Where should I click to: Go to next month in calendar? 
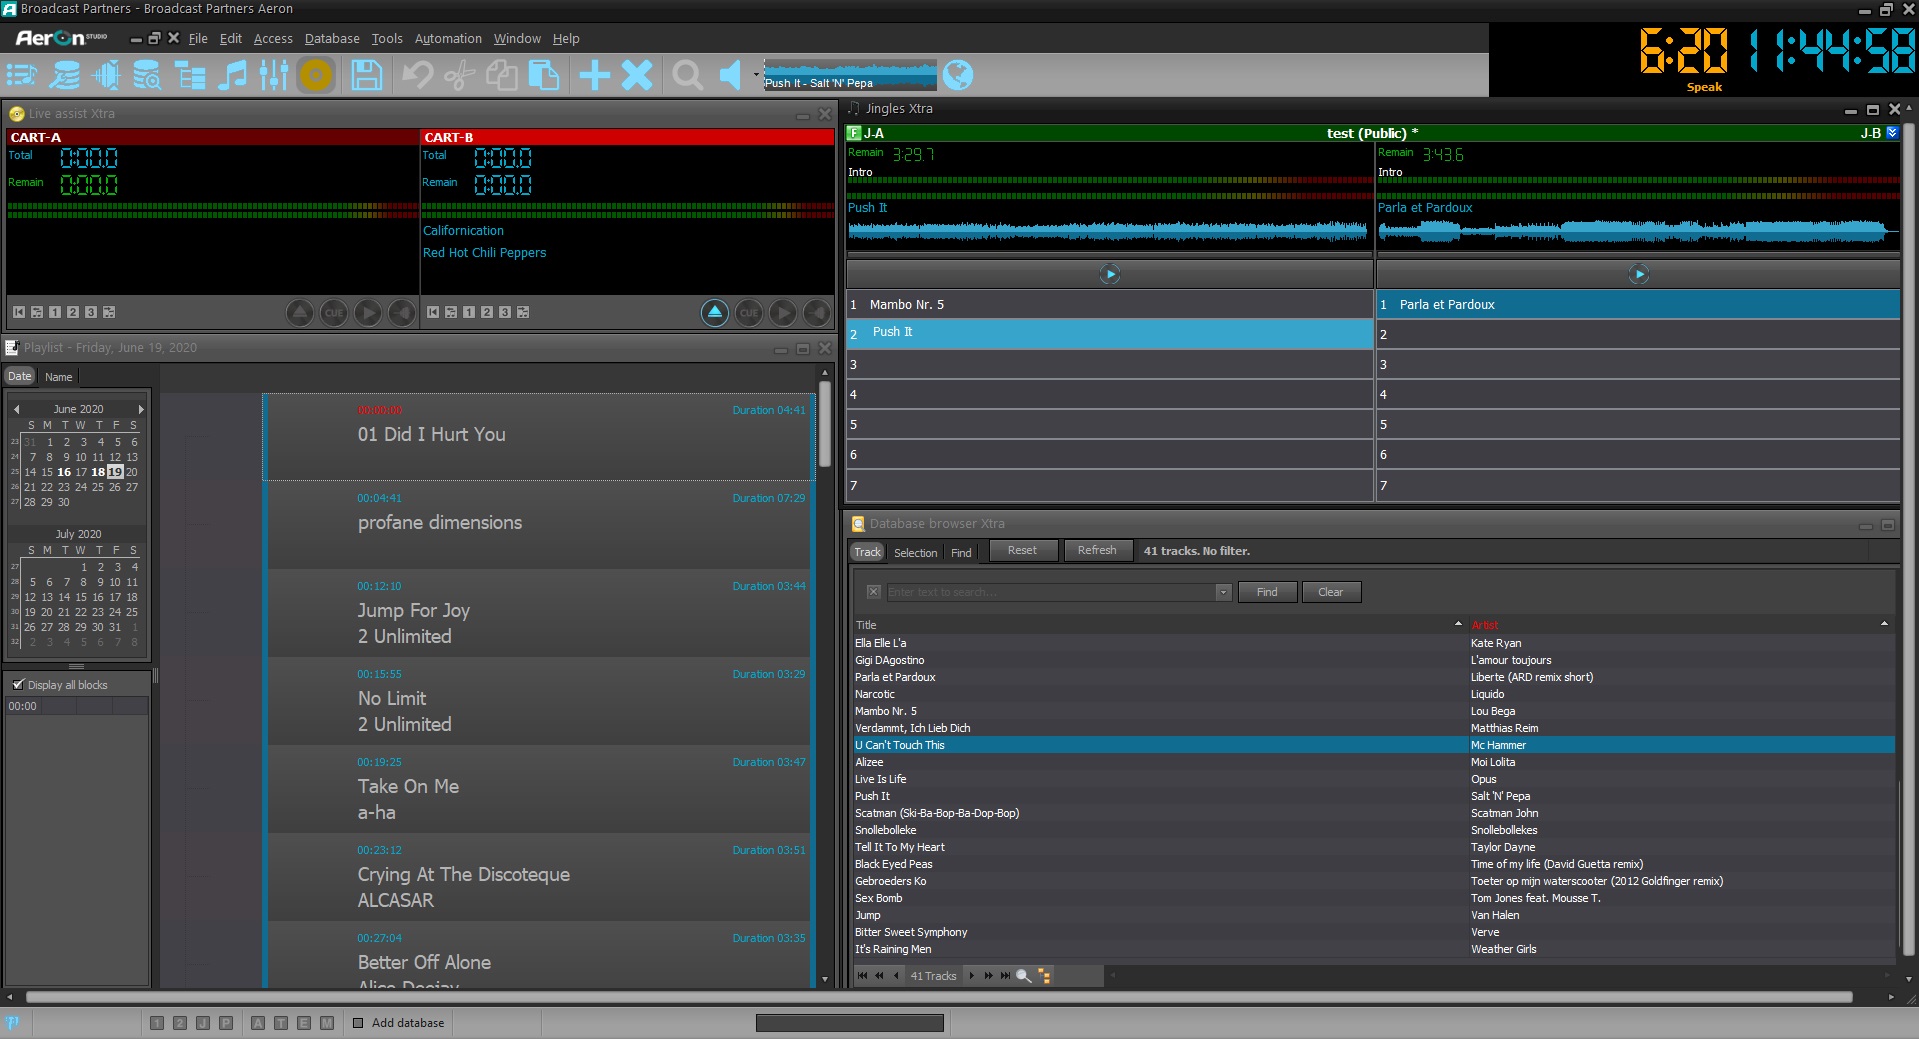point(141,409)
